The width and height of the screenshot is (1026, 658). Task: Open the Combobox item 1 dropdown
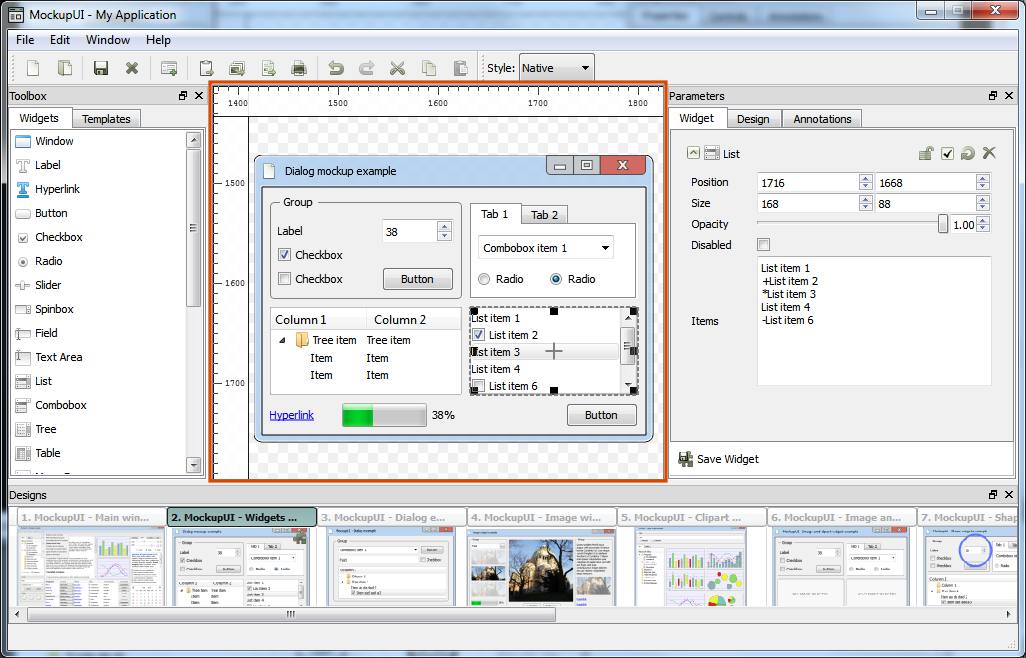[546, 248]
